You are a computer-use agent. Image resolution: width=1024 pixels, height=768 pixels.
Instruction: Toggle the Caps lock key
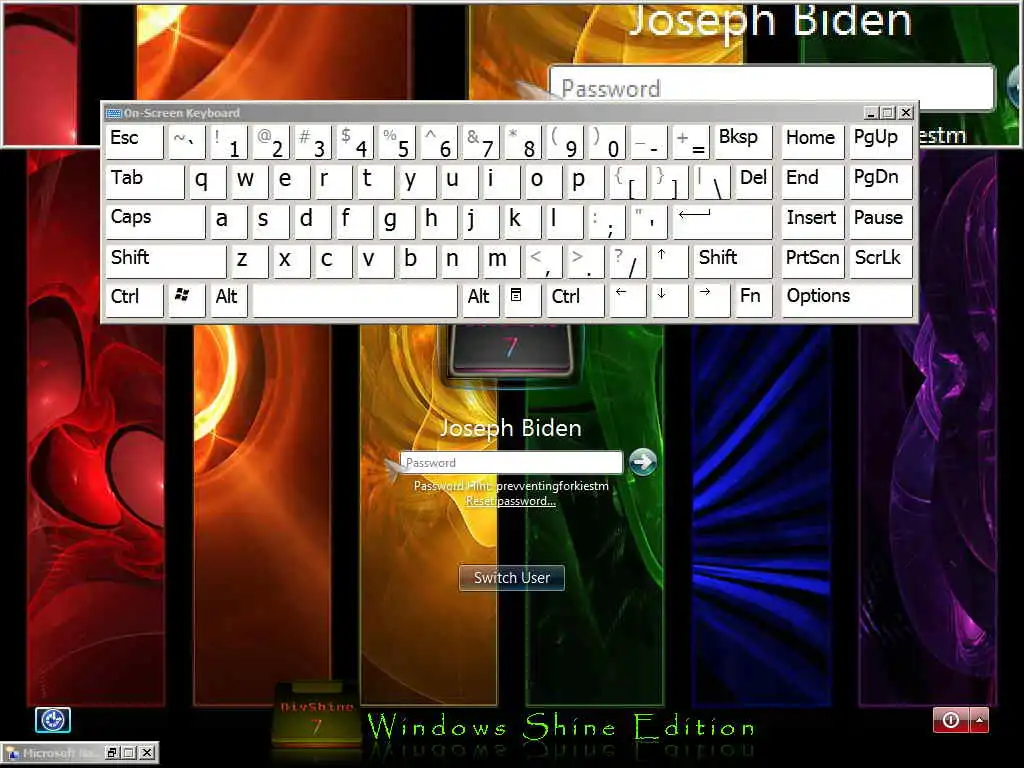pyautogui.click(x=155, y=221)
